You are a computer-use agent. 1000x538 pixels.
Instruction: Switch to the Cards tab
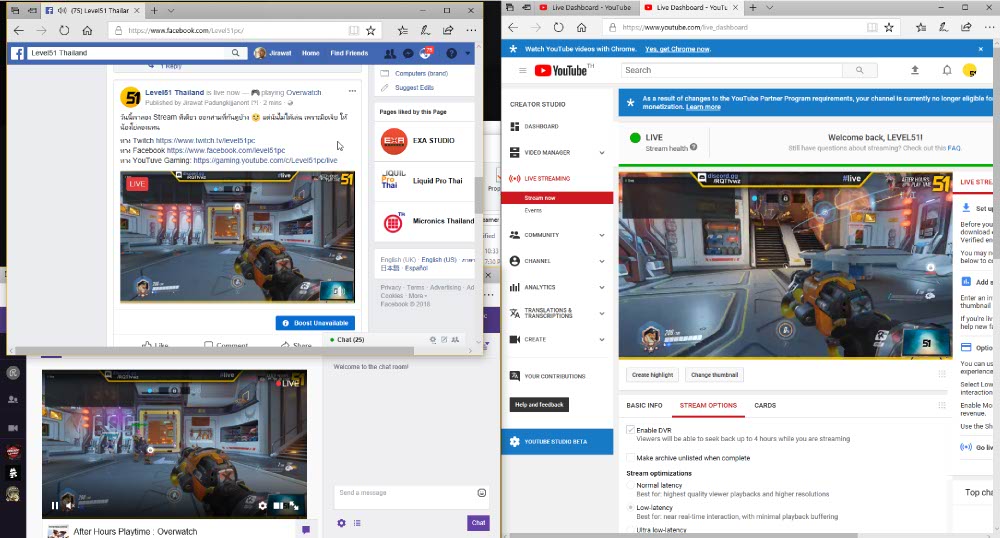[x=765, y=406]
